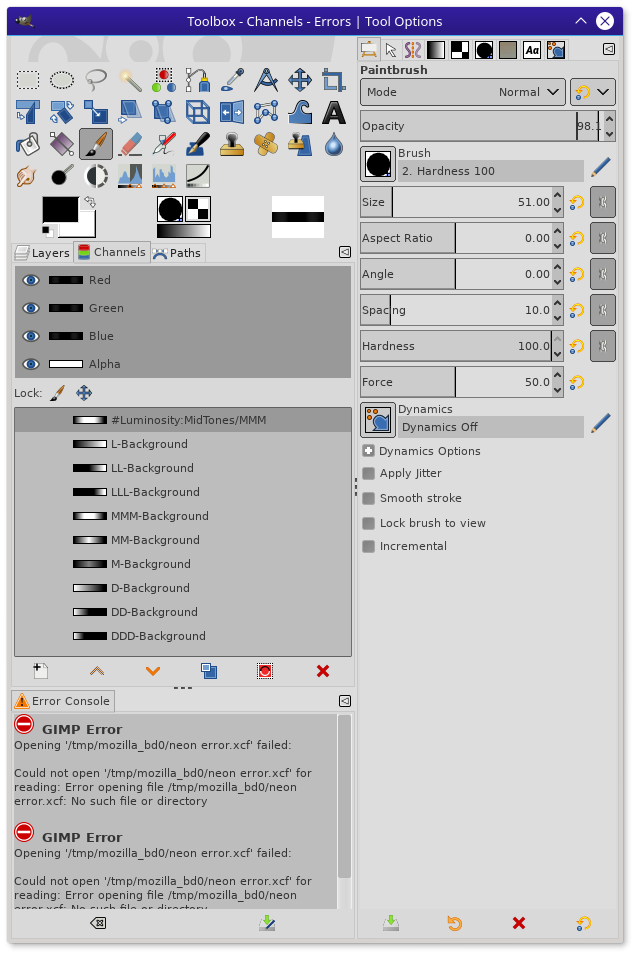This screenshot has height=956, width=636.
Task: Select the Heal bandage tool
Action: pos(266,145)
